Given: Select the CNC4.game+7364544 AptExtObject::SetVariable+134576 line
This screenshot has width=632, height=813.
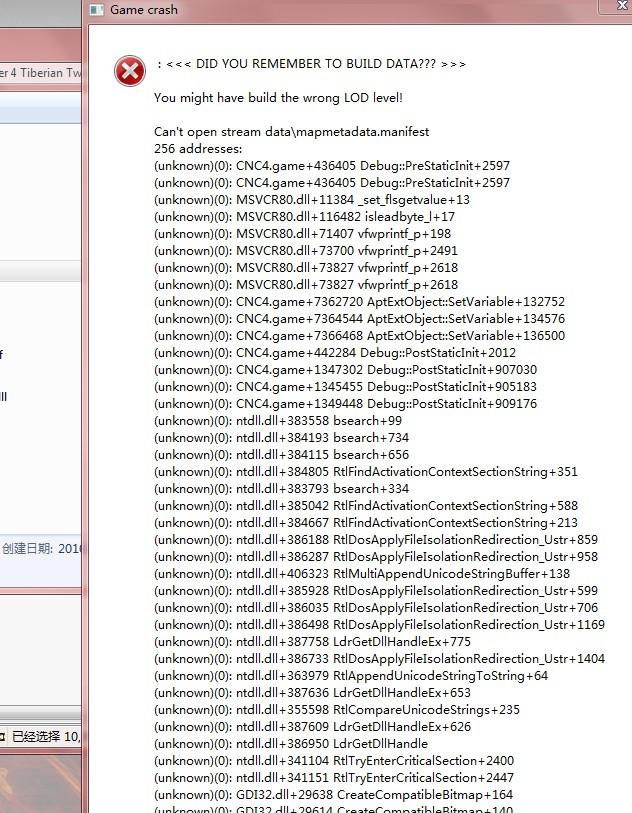Looking at the screenshot, I should (x=359, y=319).
